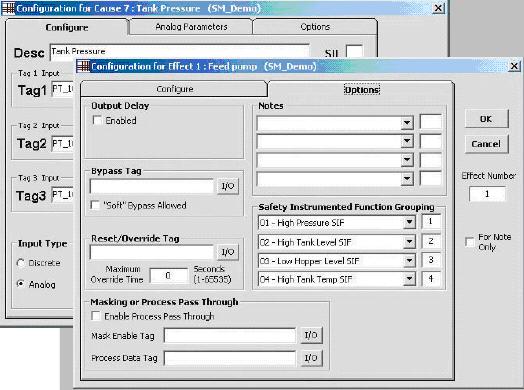The width and height of the screenshot is (524, 390).
Task: Open the 03 - Low Hopper Level SIF dropdown
Action: (x=409, y=260)
